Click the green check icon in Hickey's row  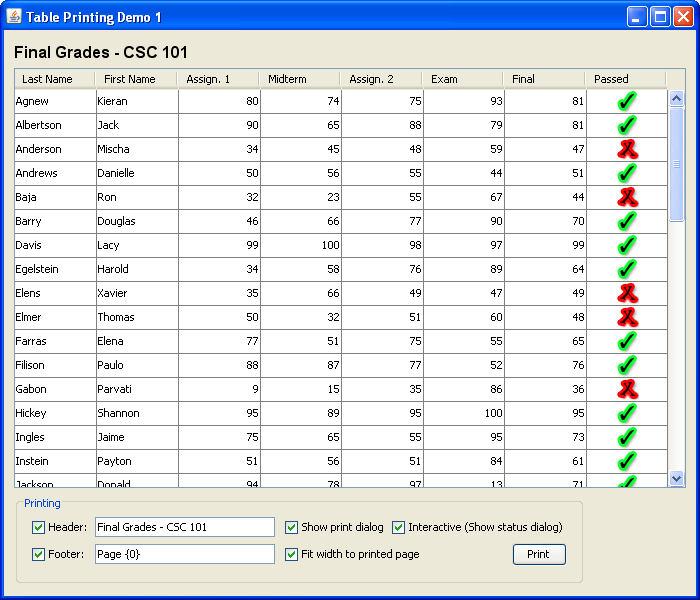[x=627, y=413]
